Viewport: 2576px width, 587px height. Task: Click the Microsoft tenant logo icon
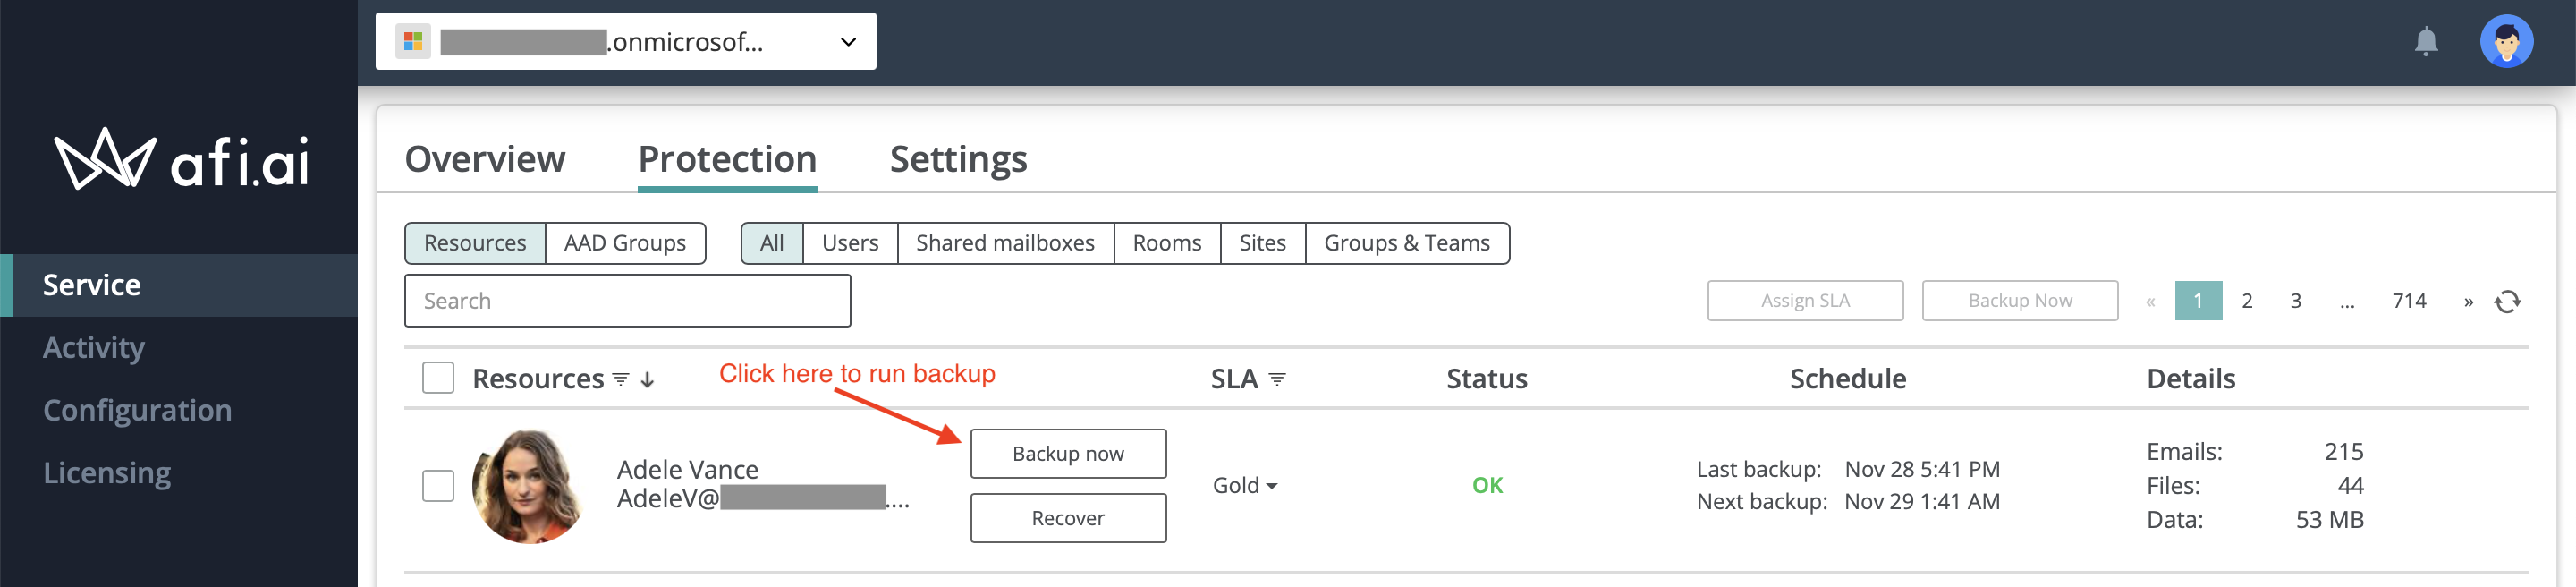point(412,41)
